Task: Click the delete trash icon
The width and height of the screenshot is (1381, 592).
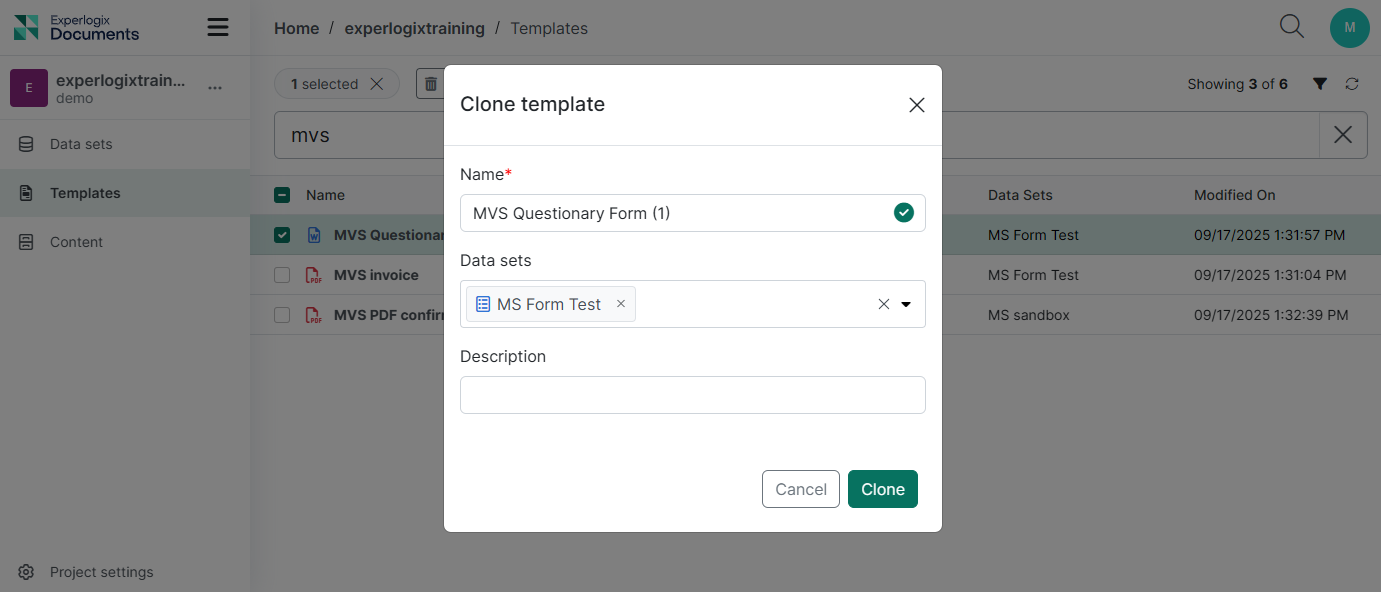Action: coord(431,84)
